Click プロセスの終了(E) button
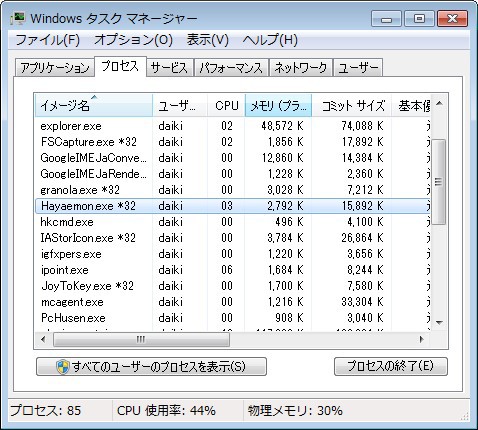 pyautogui.click(x=391, y=367)
